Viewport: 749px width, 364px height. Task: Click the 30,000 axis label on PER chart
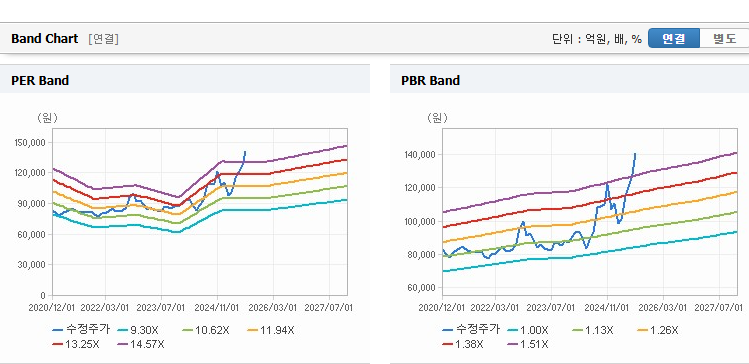click(32, 265)
